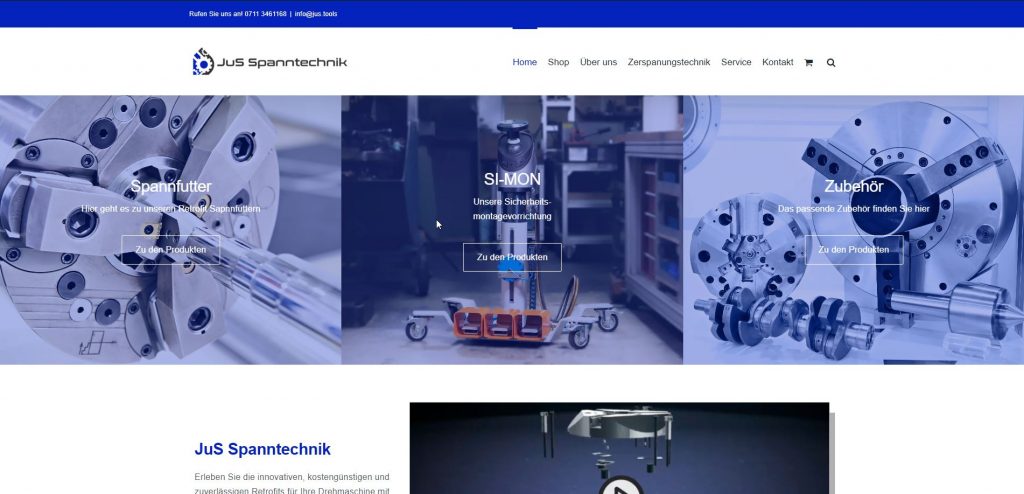Image resolution: width=1024 pixels, height=494 pixels.
Task: Click 'Unsere Sicherheits-montagevorrichtung' text
Action: point(512,208)
